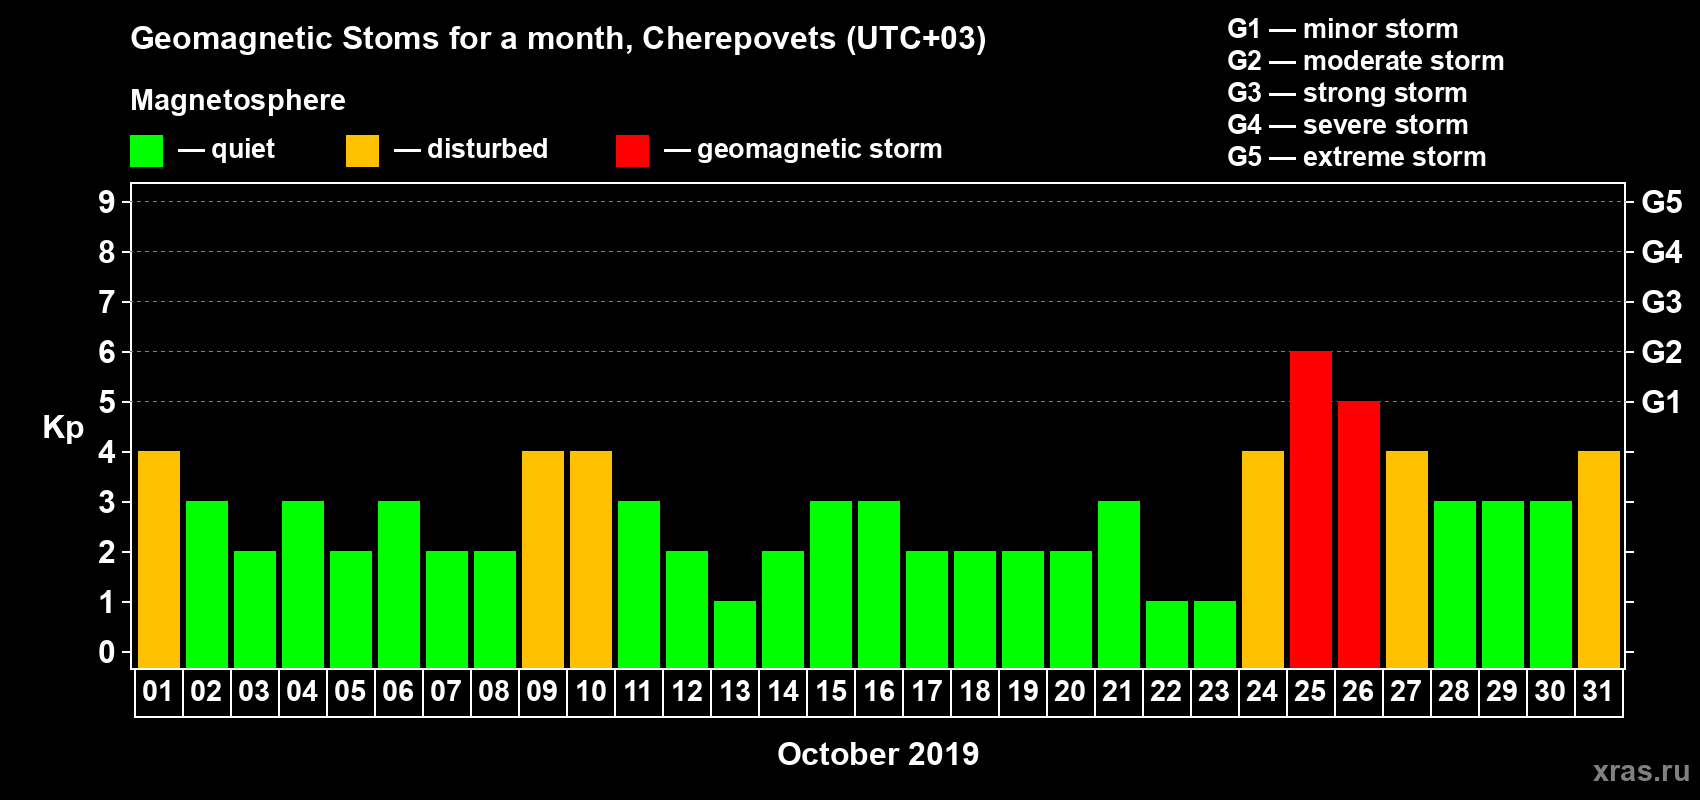
Task: Select the orange bar for October 10
Action: [x=591, y=560]
